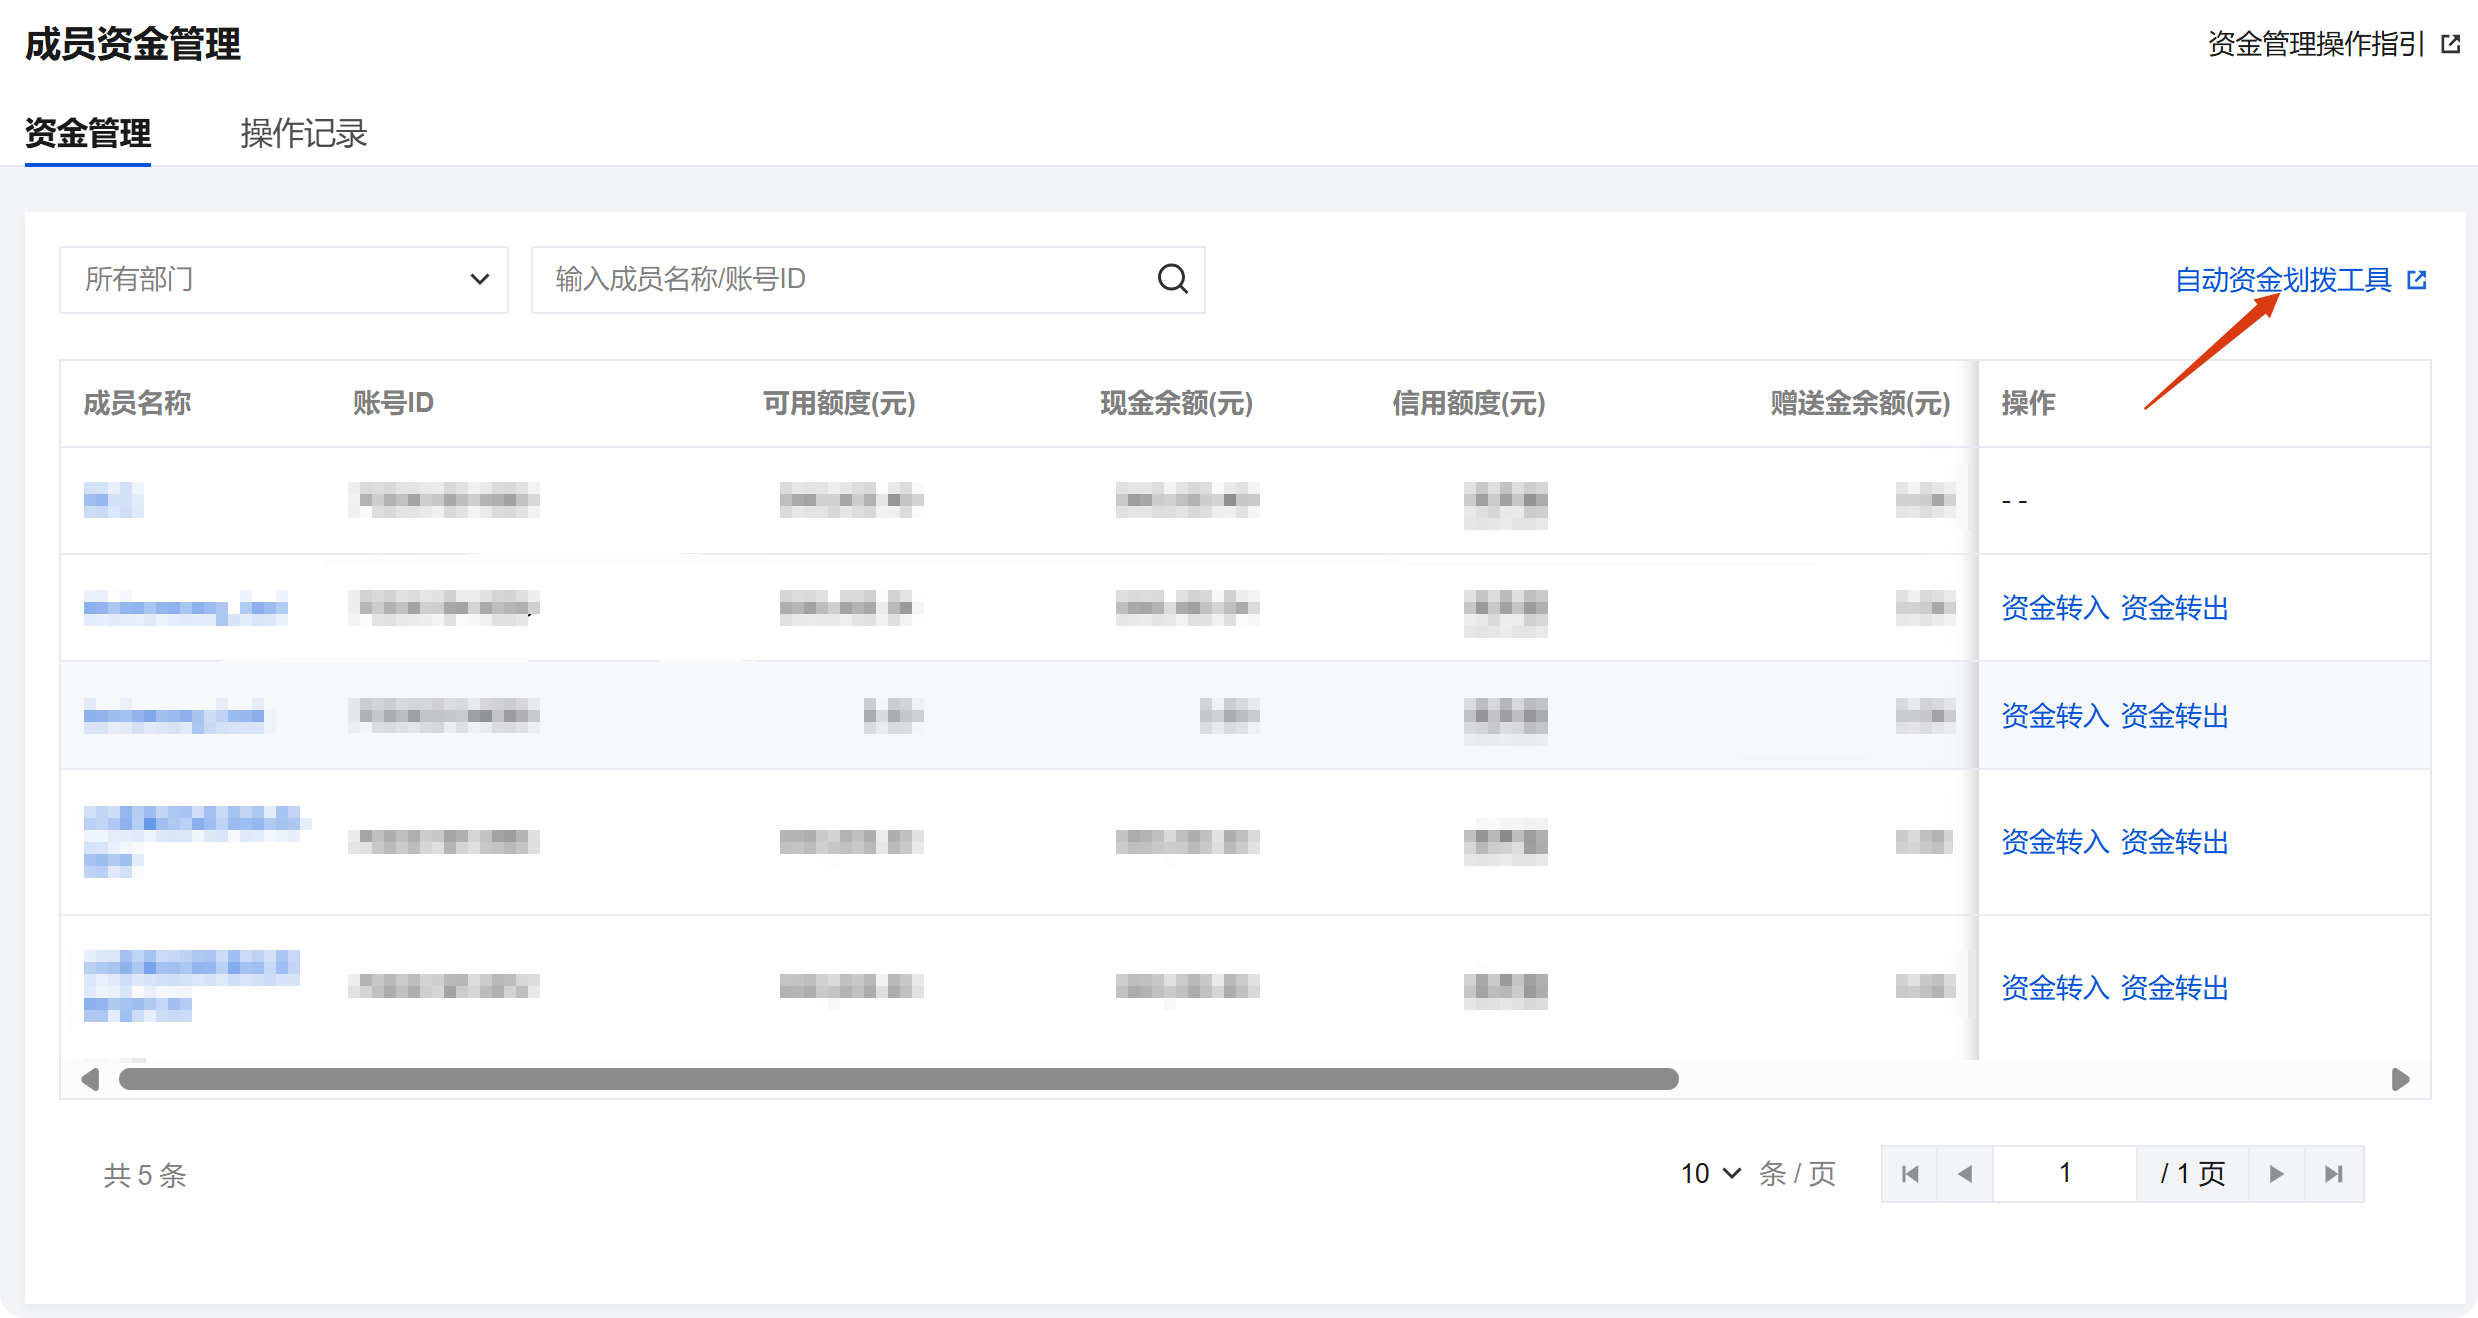Jump to last page pagination icon

2333,1174
